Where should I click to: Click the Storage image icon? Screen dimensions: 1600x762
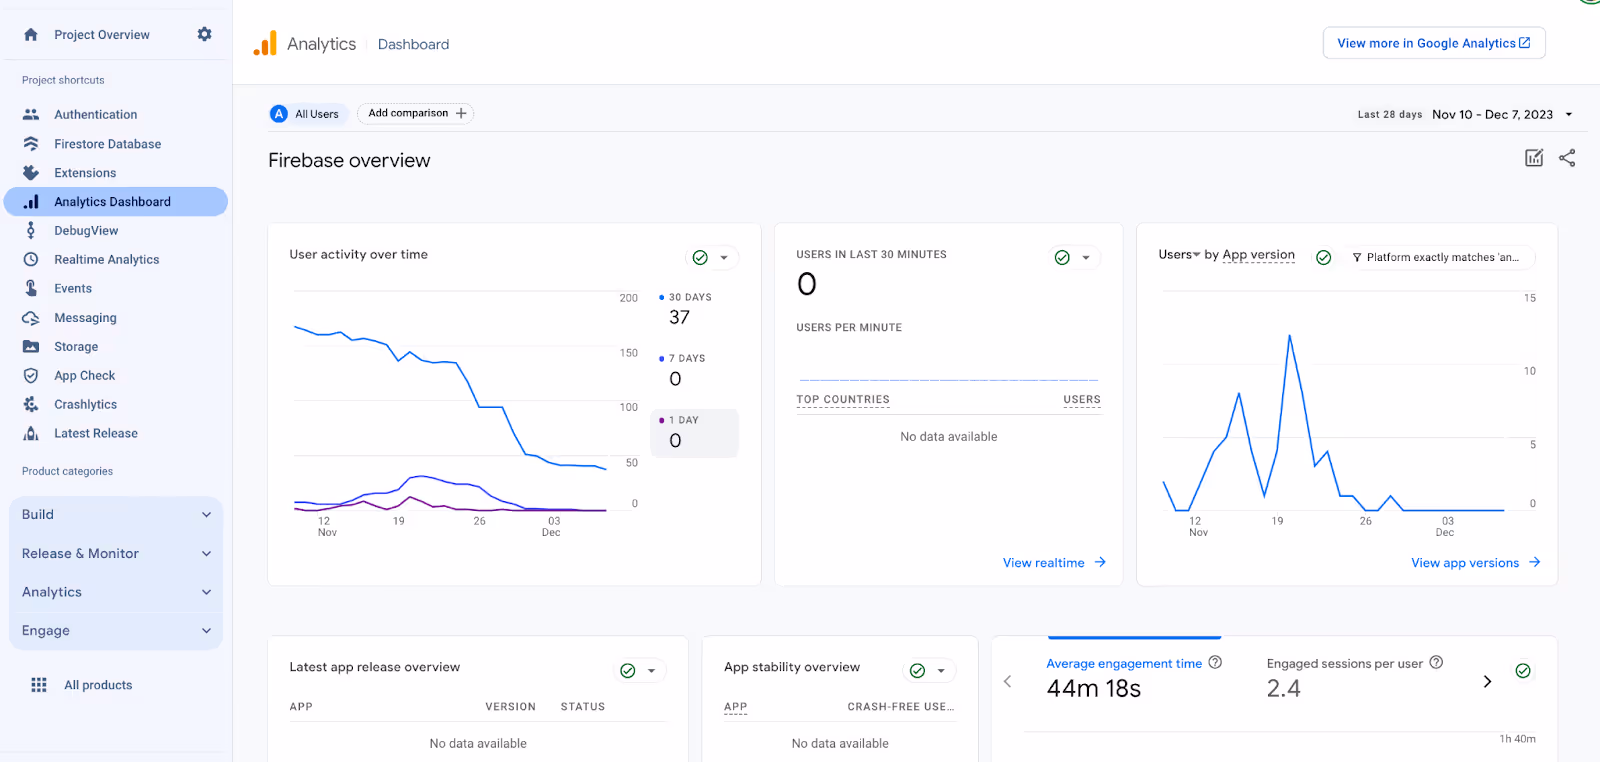(31, 346)
